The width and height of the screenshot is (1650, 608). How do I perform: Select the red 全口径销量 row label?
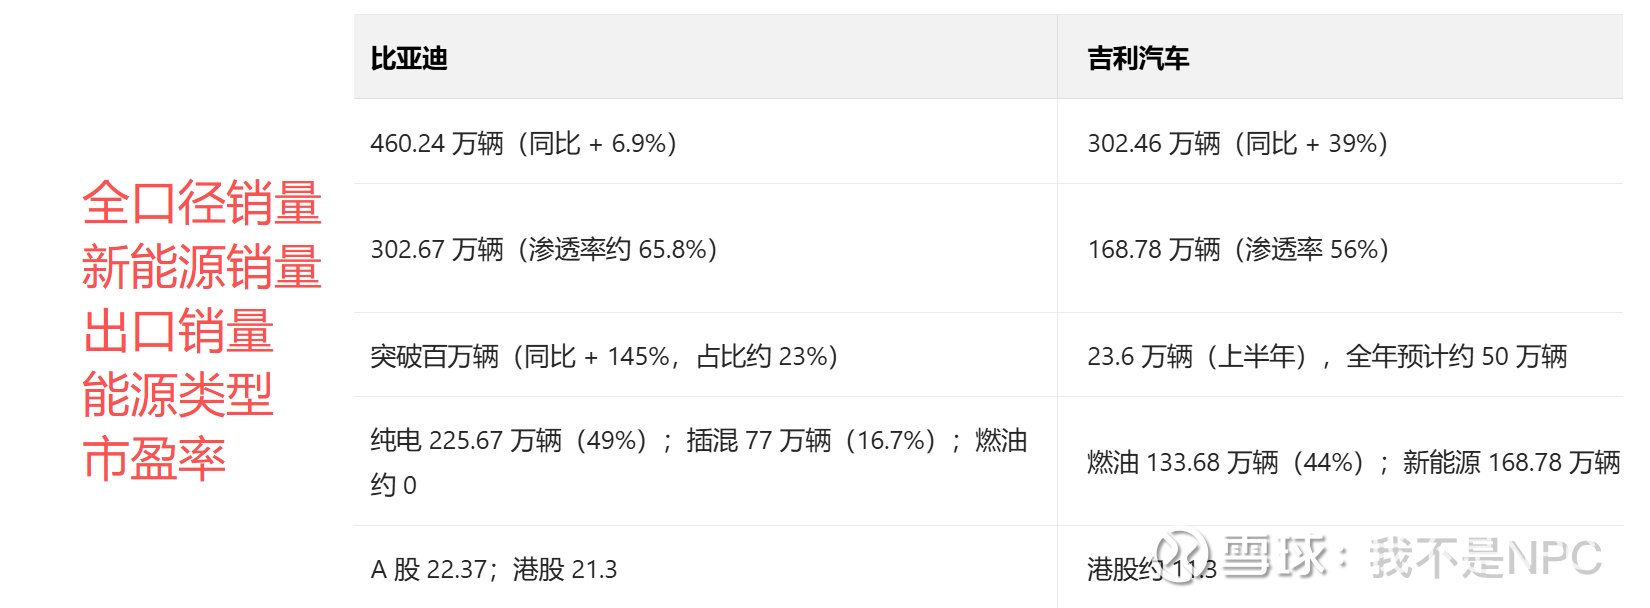[201, 203]
